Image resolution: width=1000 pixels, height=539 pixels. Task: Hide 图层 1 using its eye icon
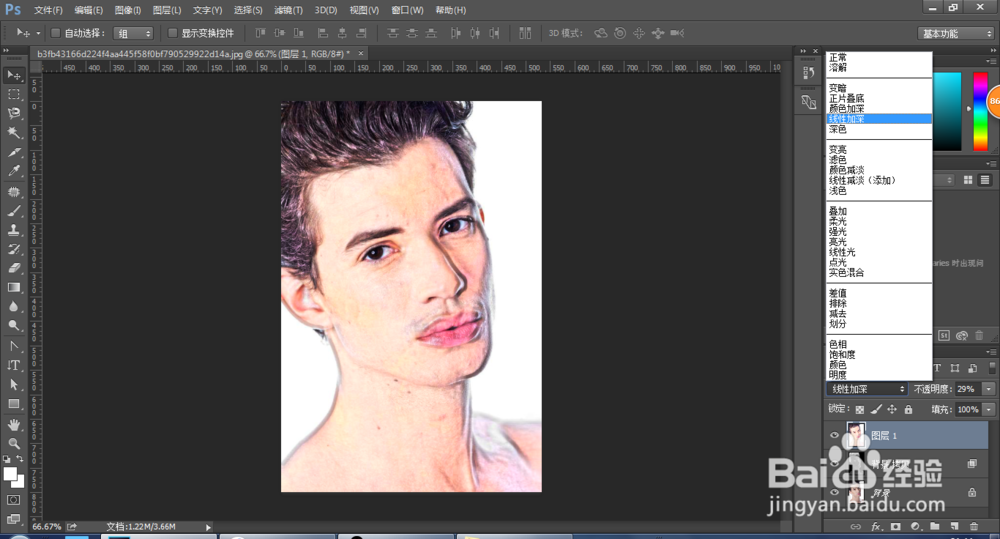pyautogui.click(x=835, y=435)
